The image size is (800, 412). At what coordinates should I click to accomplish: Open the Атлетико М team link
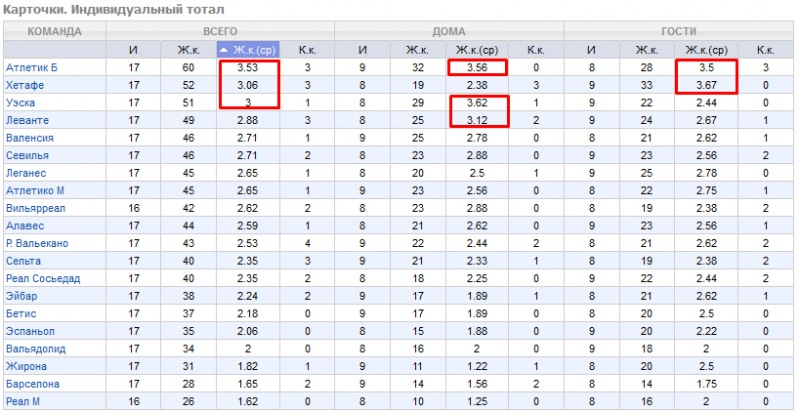pyautogui.click(x=35, y=191)
